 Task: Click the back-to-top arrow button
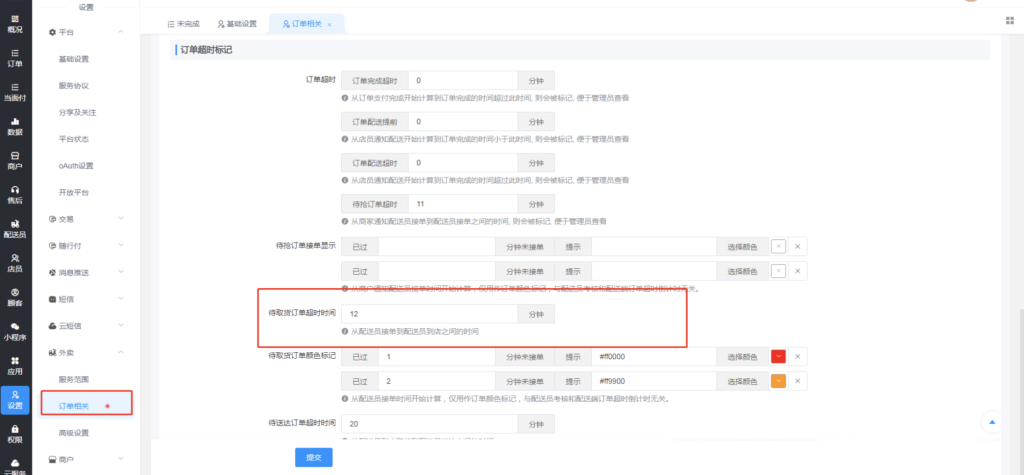coord(991,422)
